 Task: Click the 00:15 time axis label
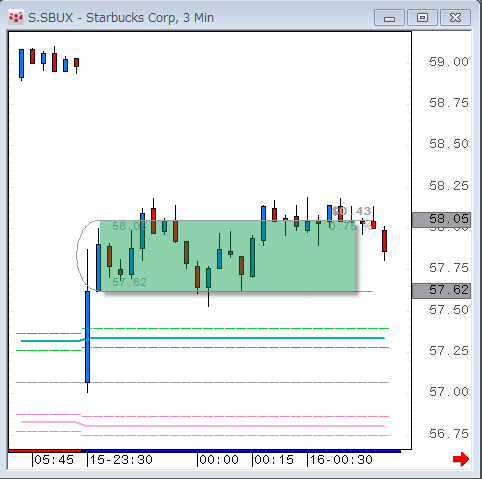(x=274, y=460)
